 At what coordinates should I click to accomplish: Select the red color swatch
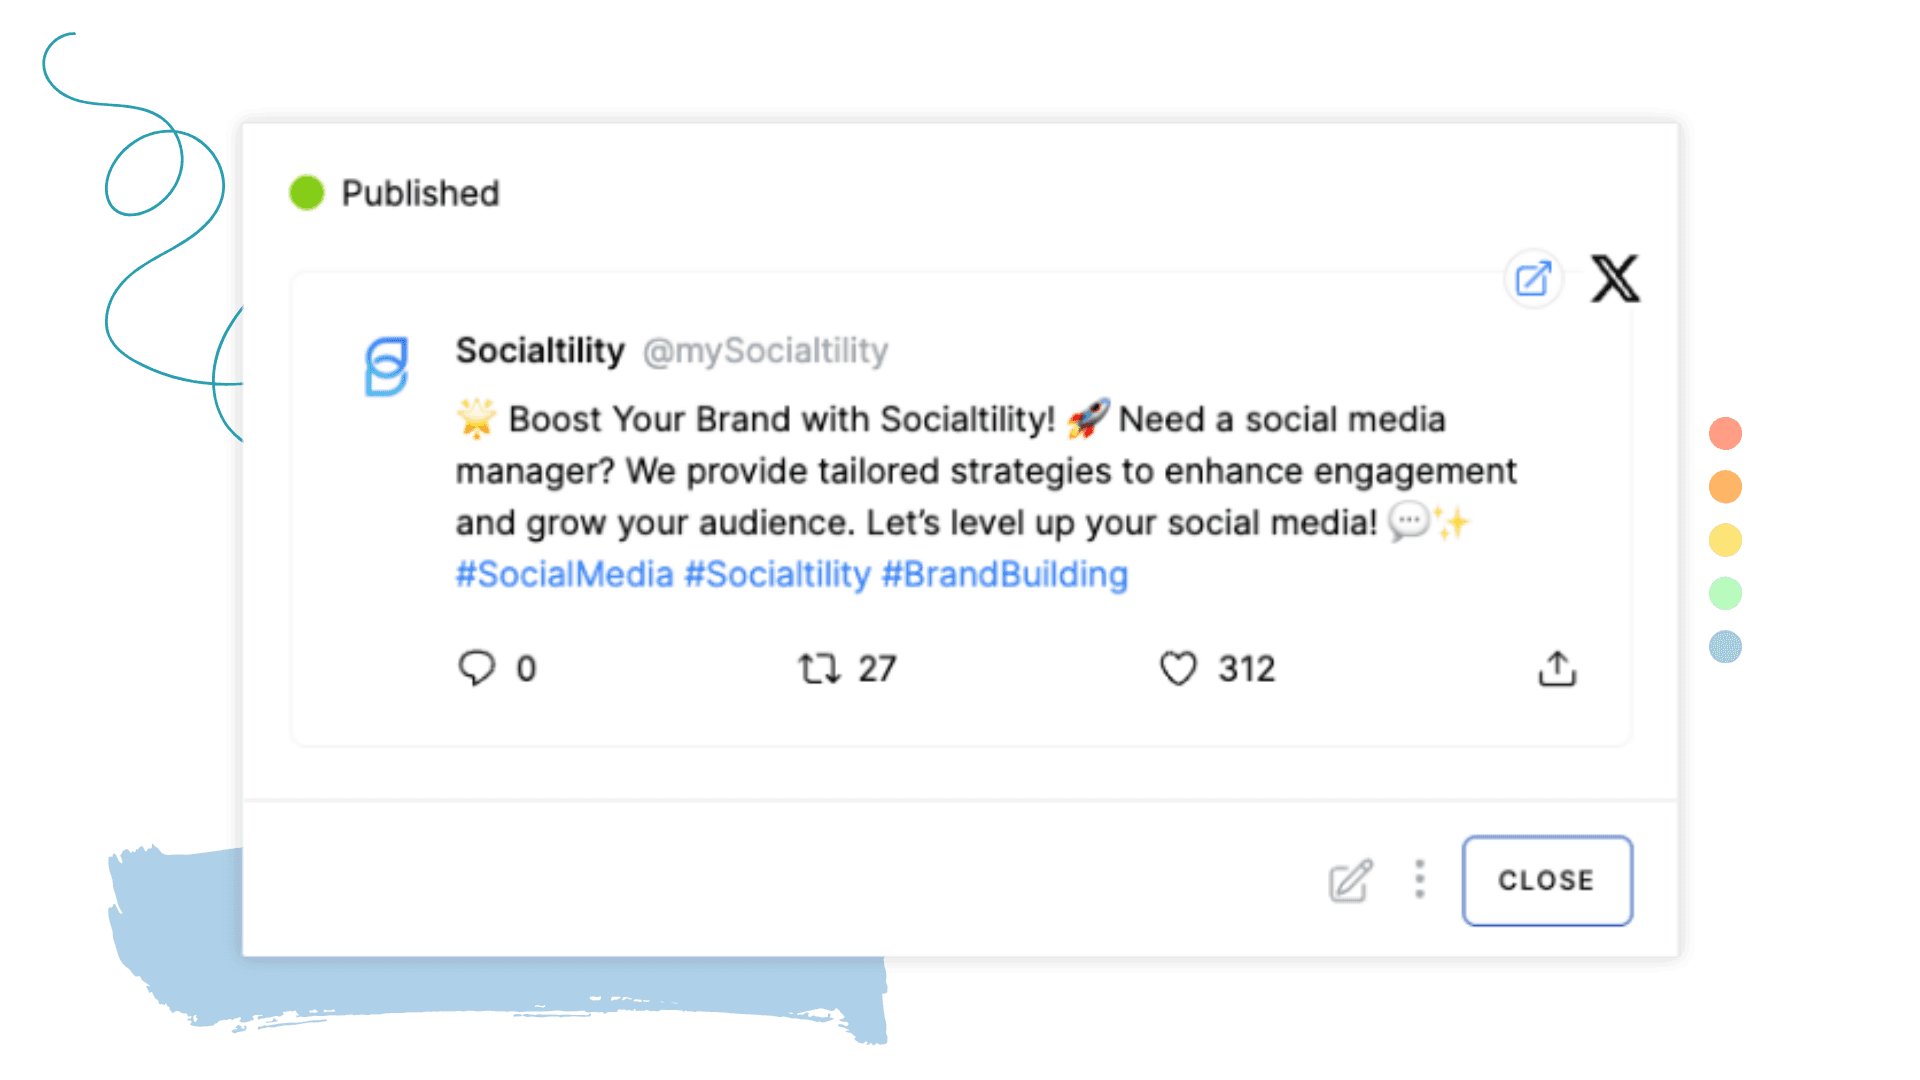1725,433
